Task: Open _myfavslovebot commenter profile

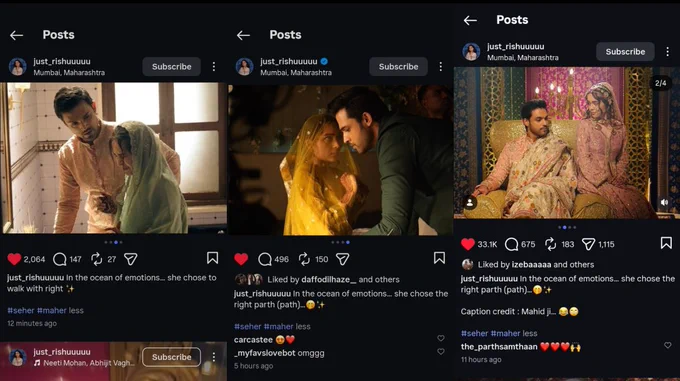Action: (x=265, y=353)
